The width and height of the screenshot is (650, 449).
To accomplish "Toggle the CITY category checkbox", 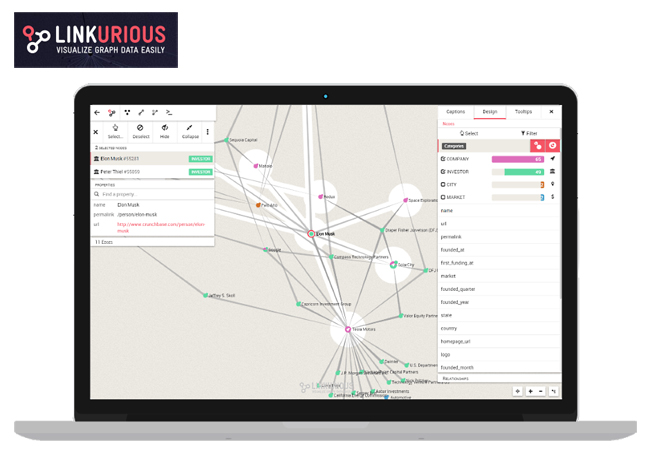I will (443, 184).
